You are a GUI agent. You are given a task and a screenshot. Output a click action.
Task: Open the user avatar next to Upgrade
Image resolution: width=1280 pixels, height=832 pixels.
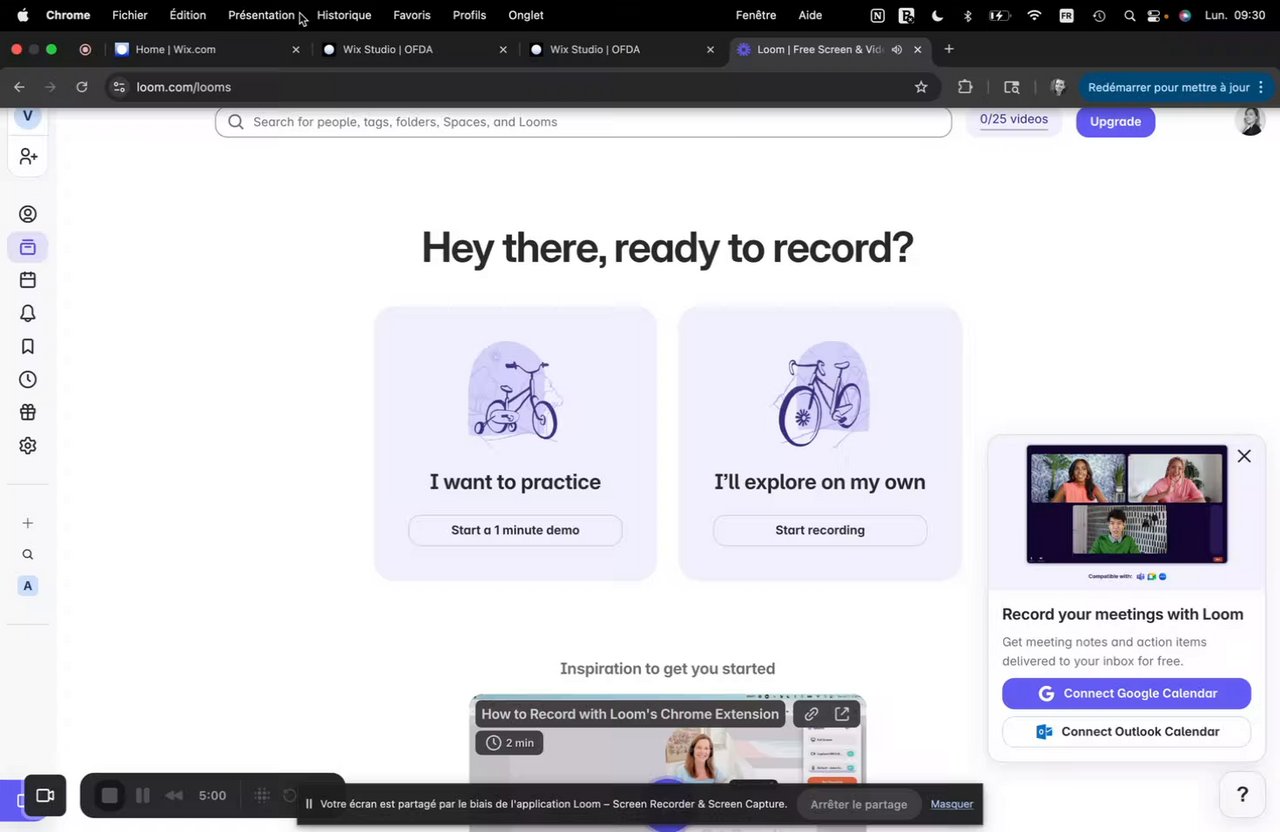pos(1250,120)
